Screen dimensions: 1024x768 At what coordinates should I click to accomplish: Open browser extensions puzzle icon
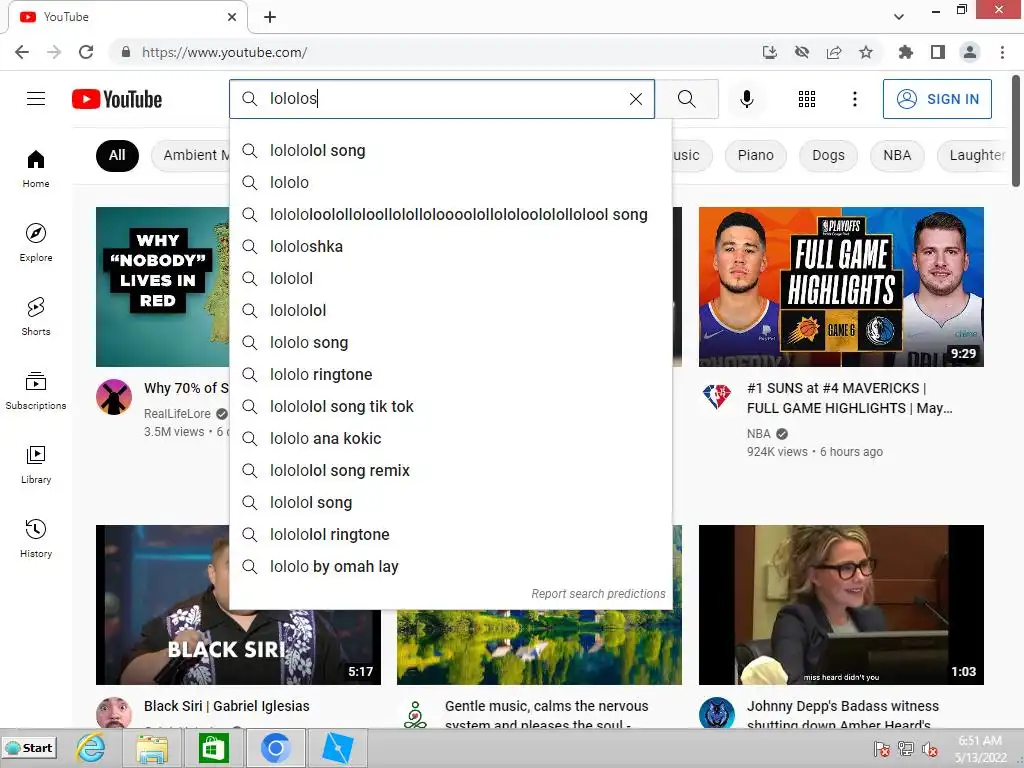(905, 52)
